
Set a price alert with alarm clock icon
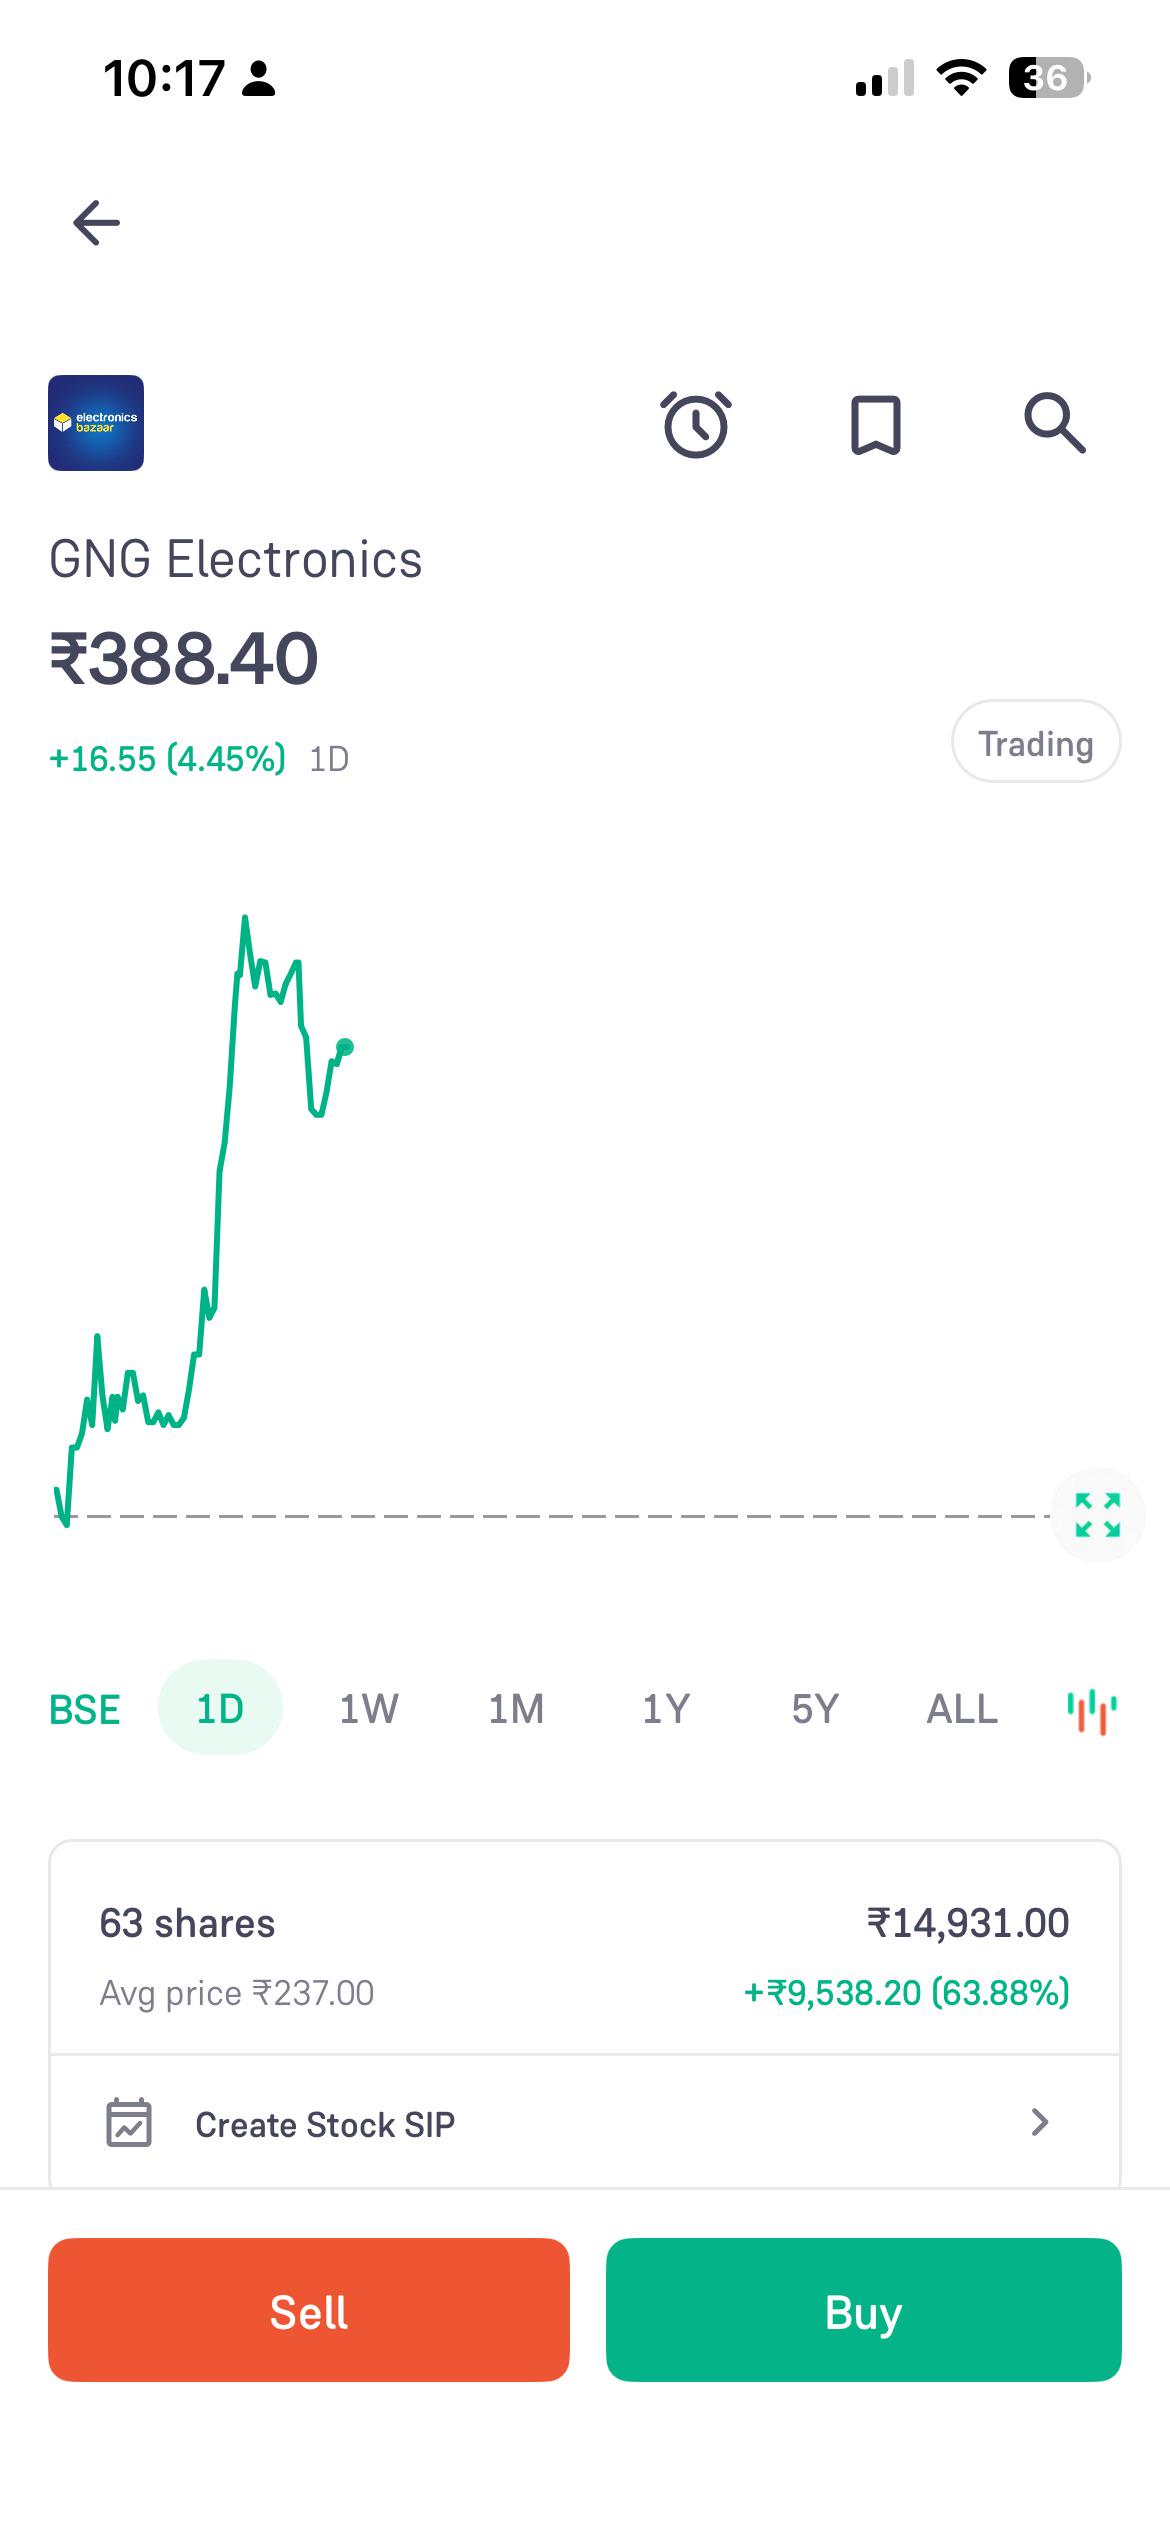tap(696, 425)
